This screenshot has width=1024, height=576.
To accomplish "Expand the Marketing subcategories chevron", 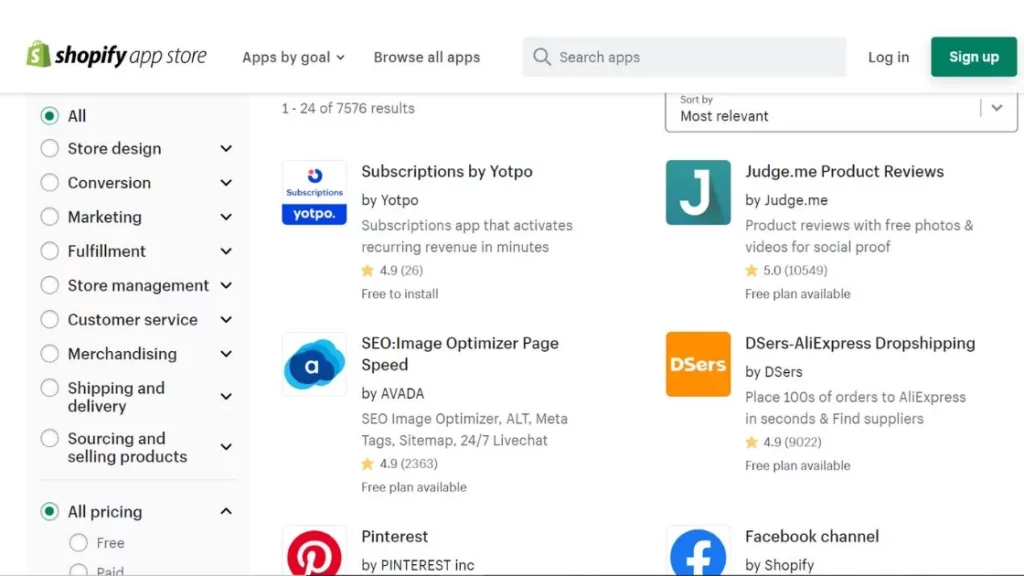I will (x=226, y=216).
